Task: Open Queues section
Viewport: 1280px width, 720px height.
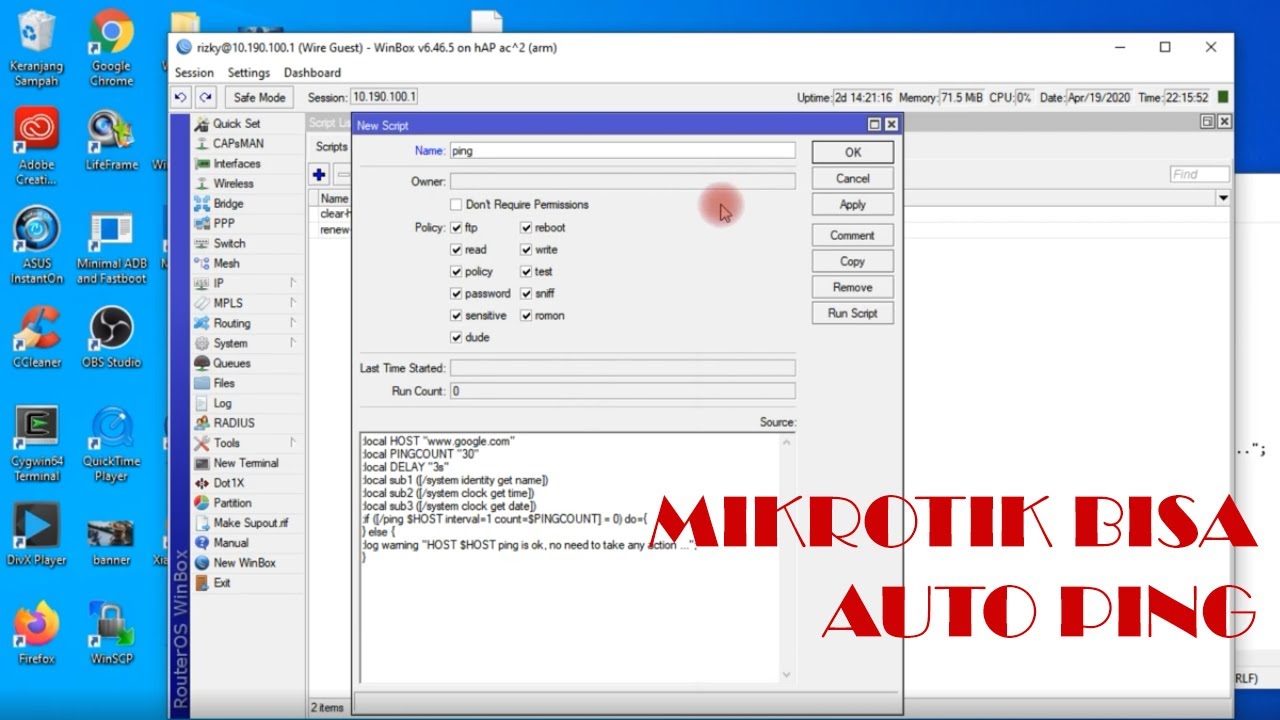Action: click(231, 363)
